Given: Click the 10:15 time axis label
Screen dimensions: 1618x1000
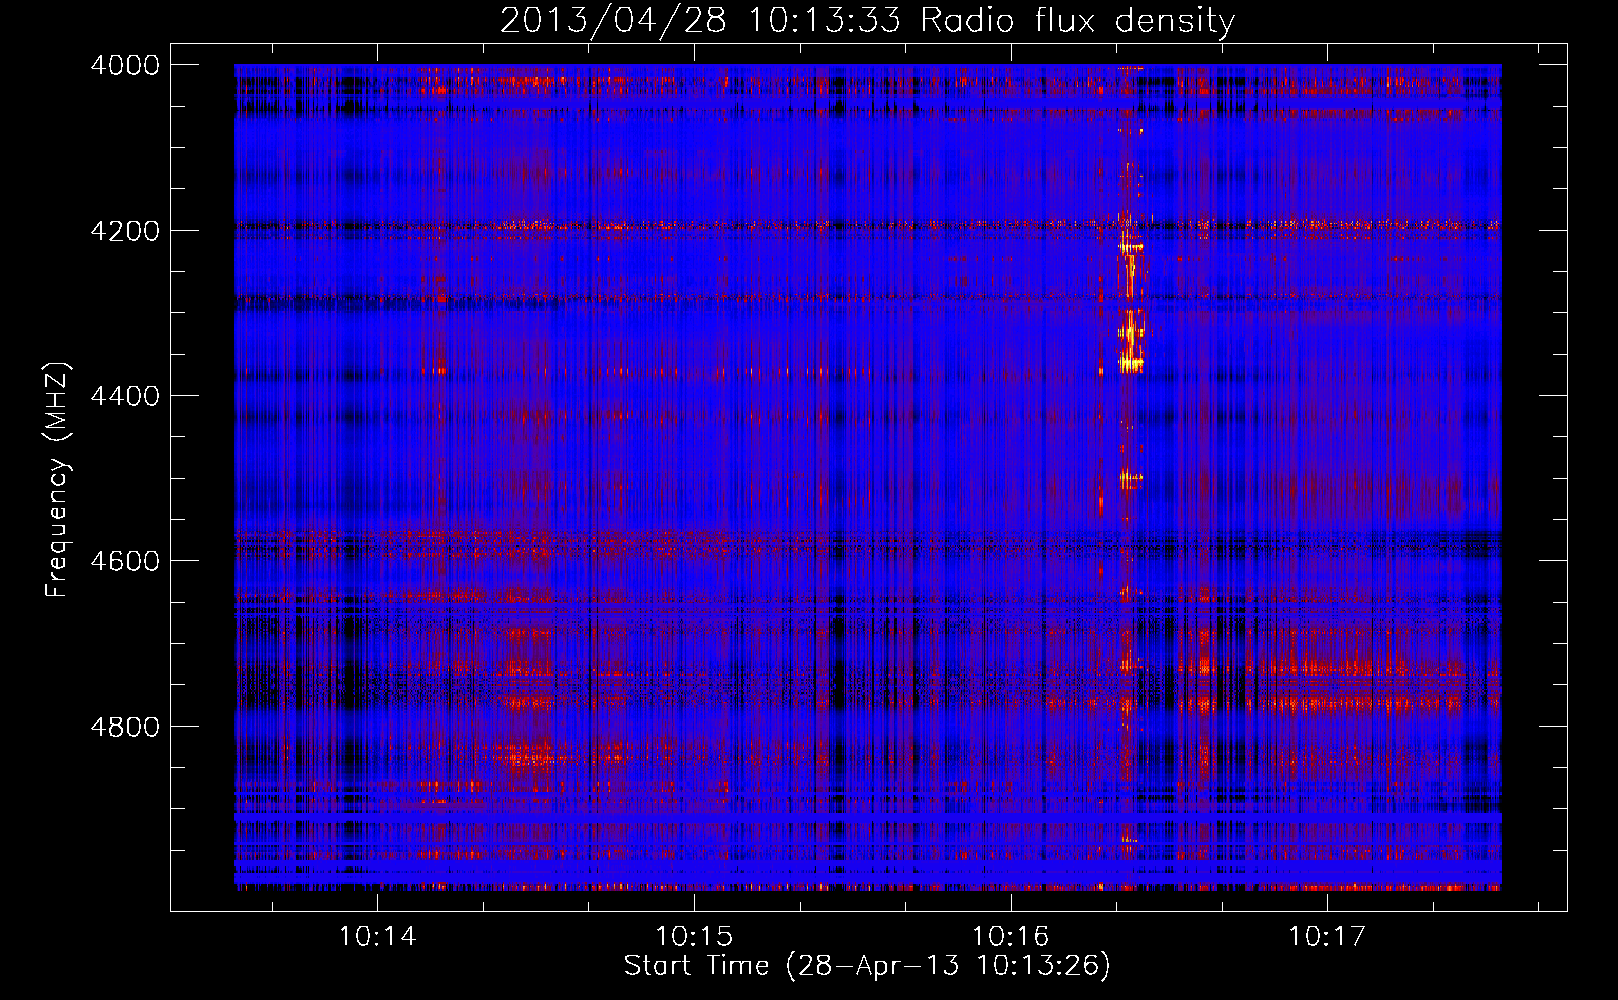Looking at the screenshot, I should click(693, 936).
